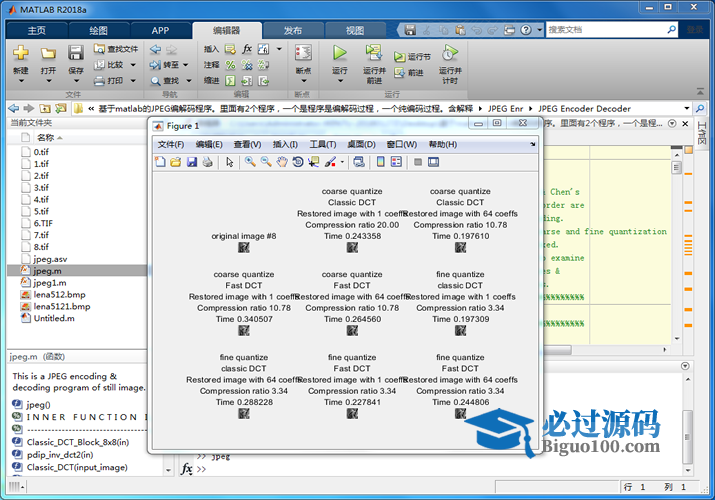Open the Print dropdown arrow in the ribbon
The width and height of the screenshot is (715, 500).
[x=130, y=81]
